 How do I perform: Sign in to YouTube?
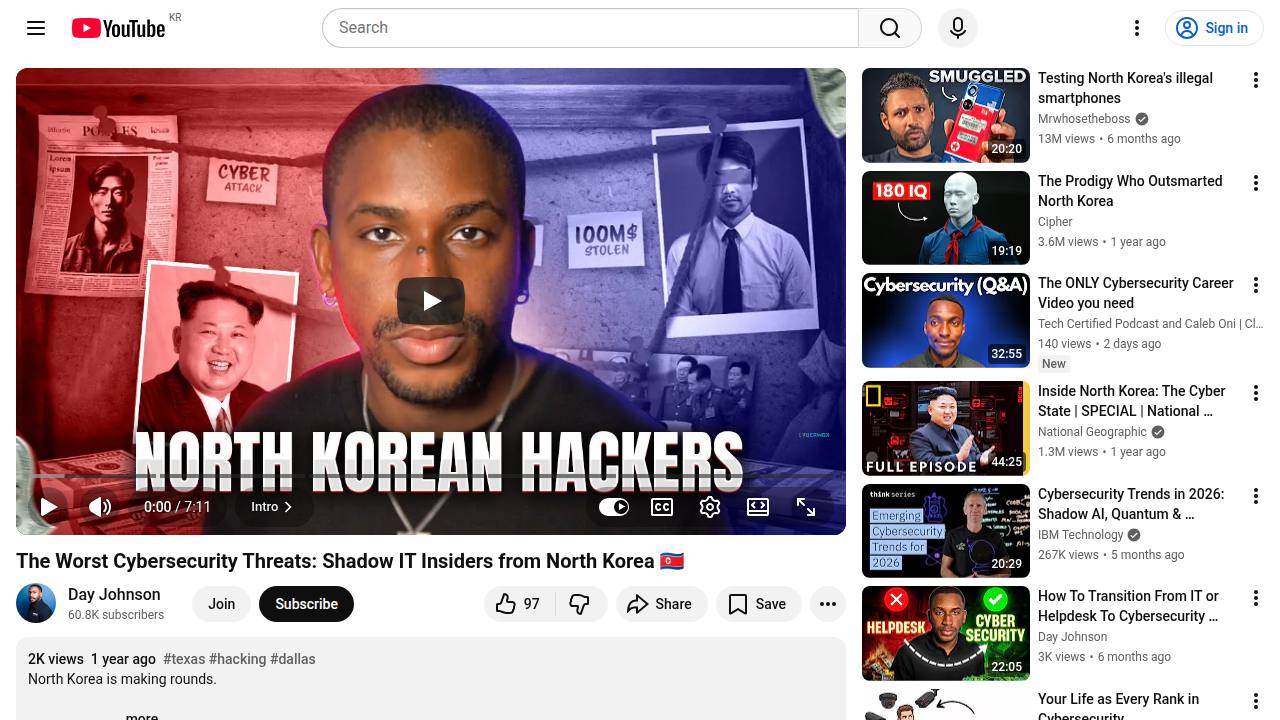(x=1214, y=28)
